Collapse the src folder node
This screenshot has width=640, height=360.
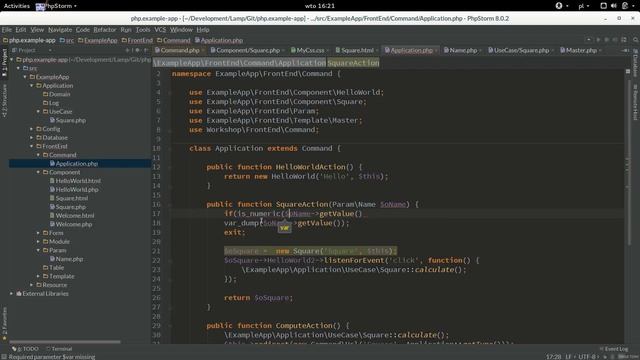(18, 68)
